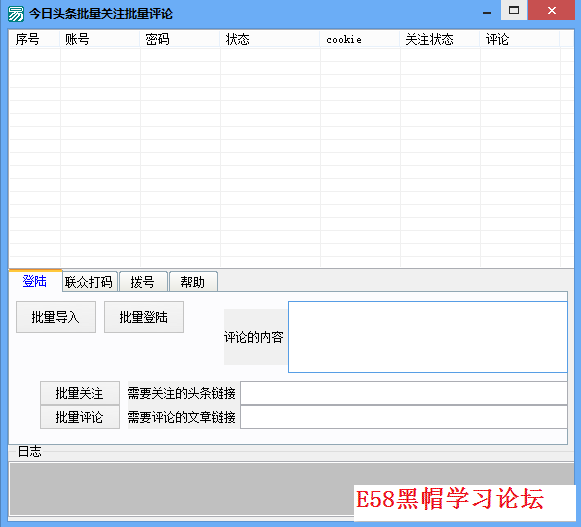Image resolution: width=581 pixels, height=527 pixels.
Task: Open the 帮助 tab
Action: pyautogui.click(x=193, y=282)
